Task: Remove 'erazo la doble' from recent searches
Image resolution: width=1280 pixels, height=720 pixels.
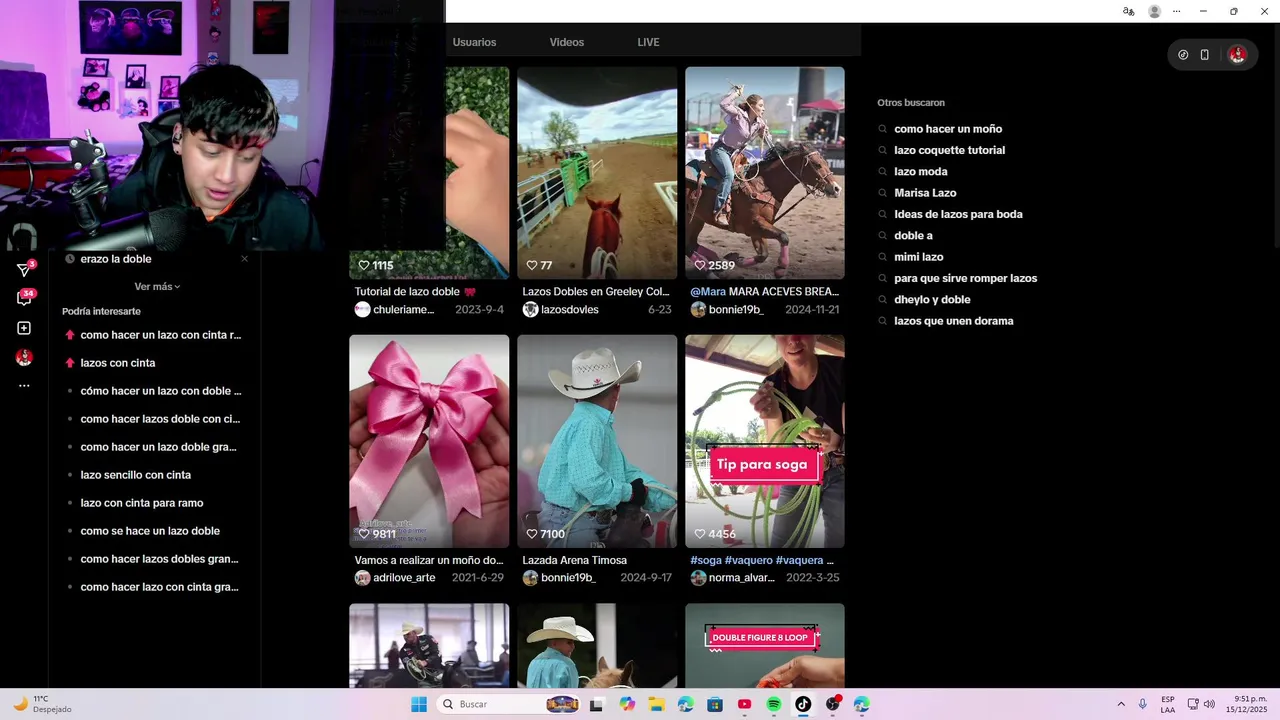Action: pyautogui.click(x=244, y=259)
